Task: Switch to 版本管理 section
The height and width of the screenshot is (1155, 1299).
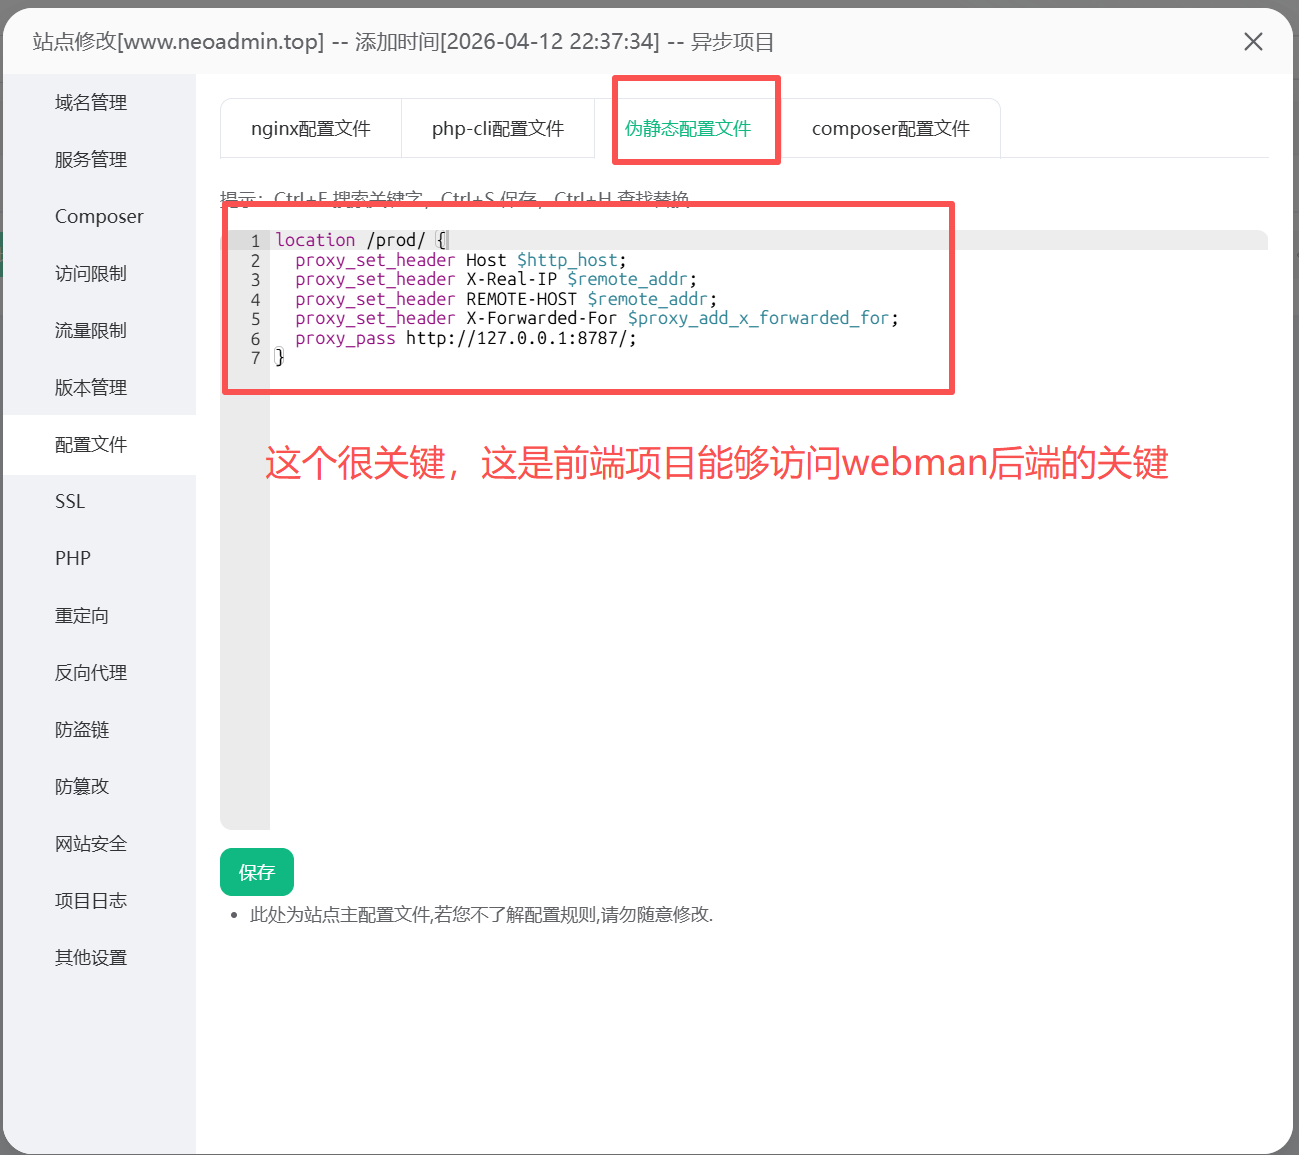Action: tap(91, 388)
